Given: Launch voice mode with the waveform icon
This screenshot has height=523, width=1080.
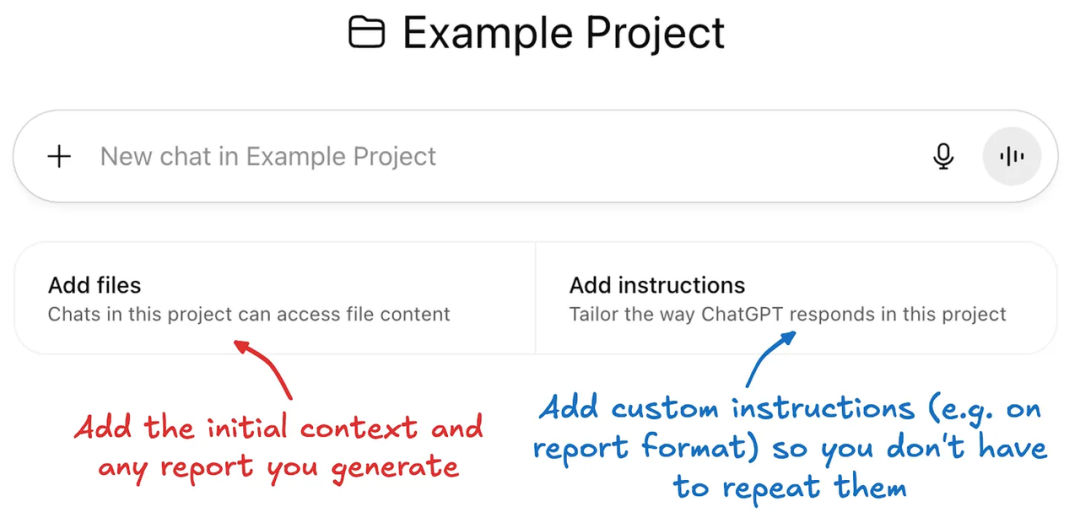Looking at the screenshot, I should tap(1011, 156).
